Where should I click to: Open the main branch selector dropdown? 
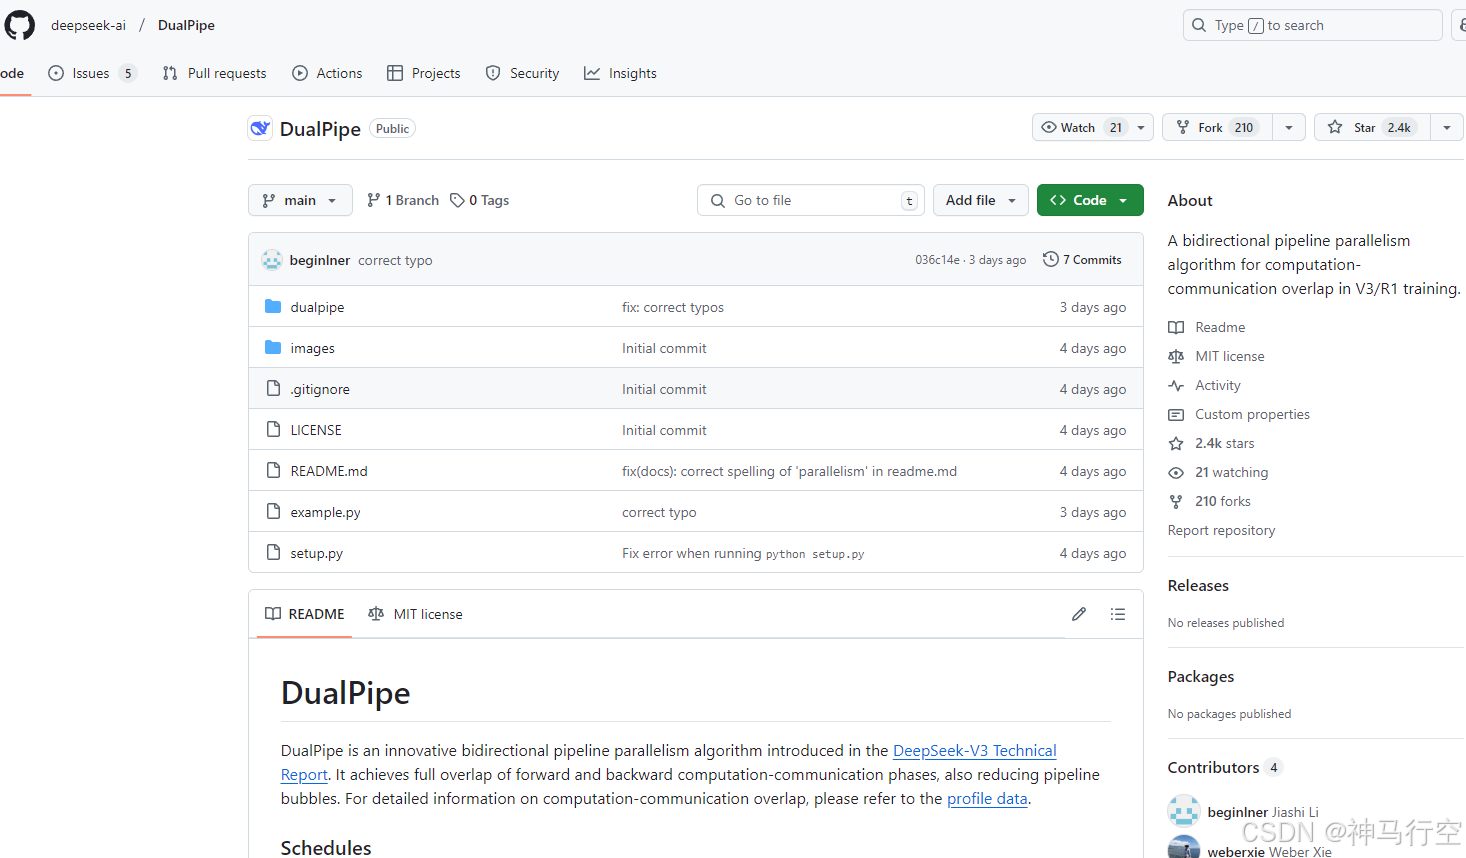(x=300, y=200)
